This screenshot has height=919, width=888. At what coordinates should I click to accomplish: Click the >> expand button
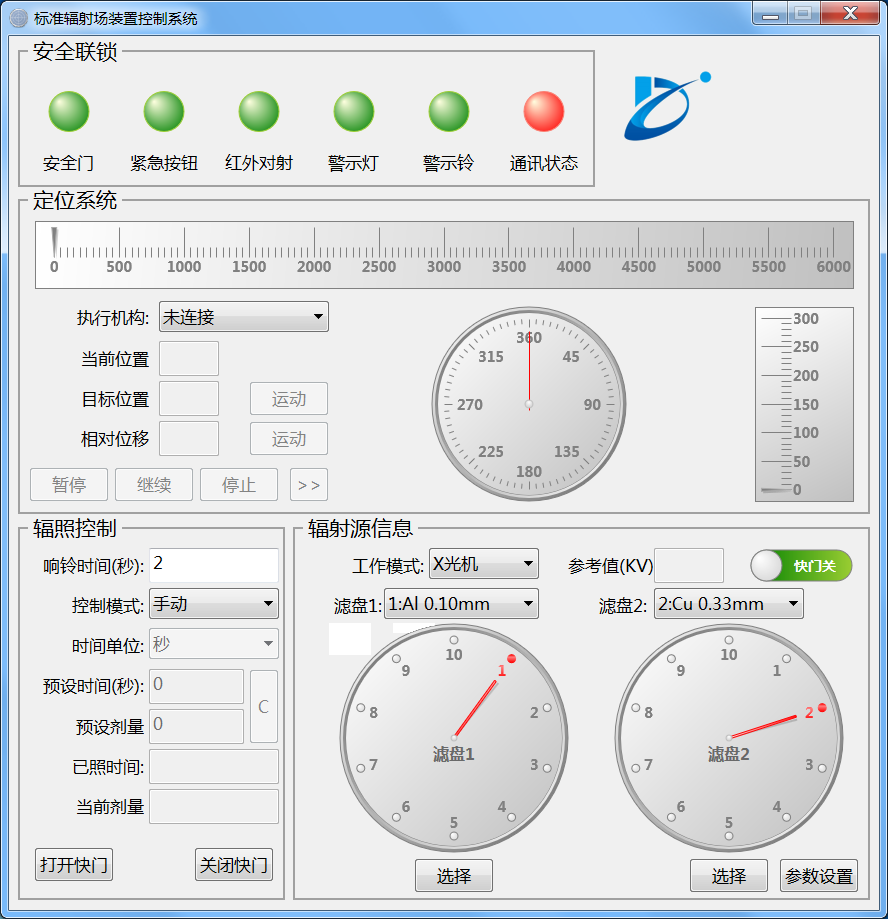[x=309, y=485]
